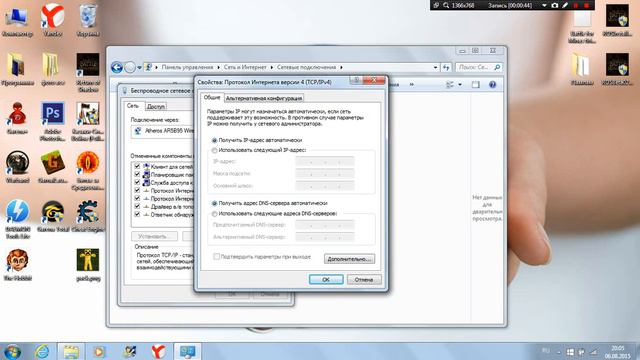Select 'Использовать следующий IP-адрес' radio option
This screenshot has height=360, width=640.
tap(214, 150)
